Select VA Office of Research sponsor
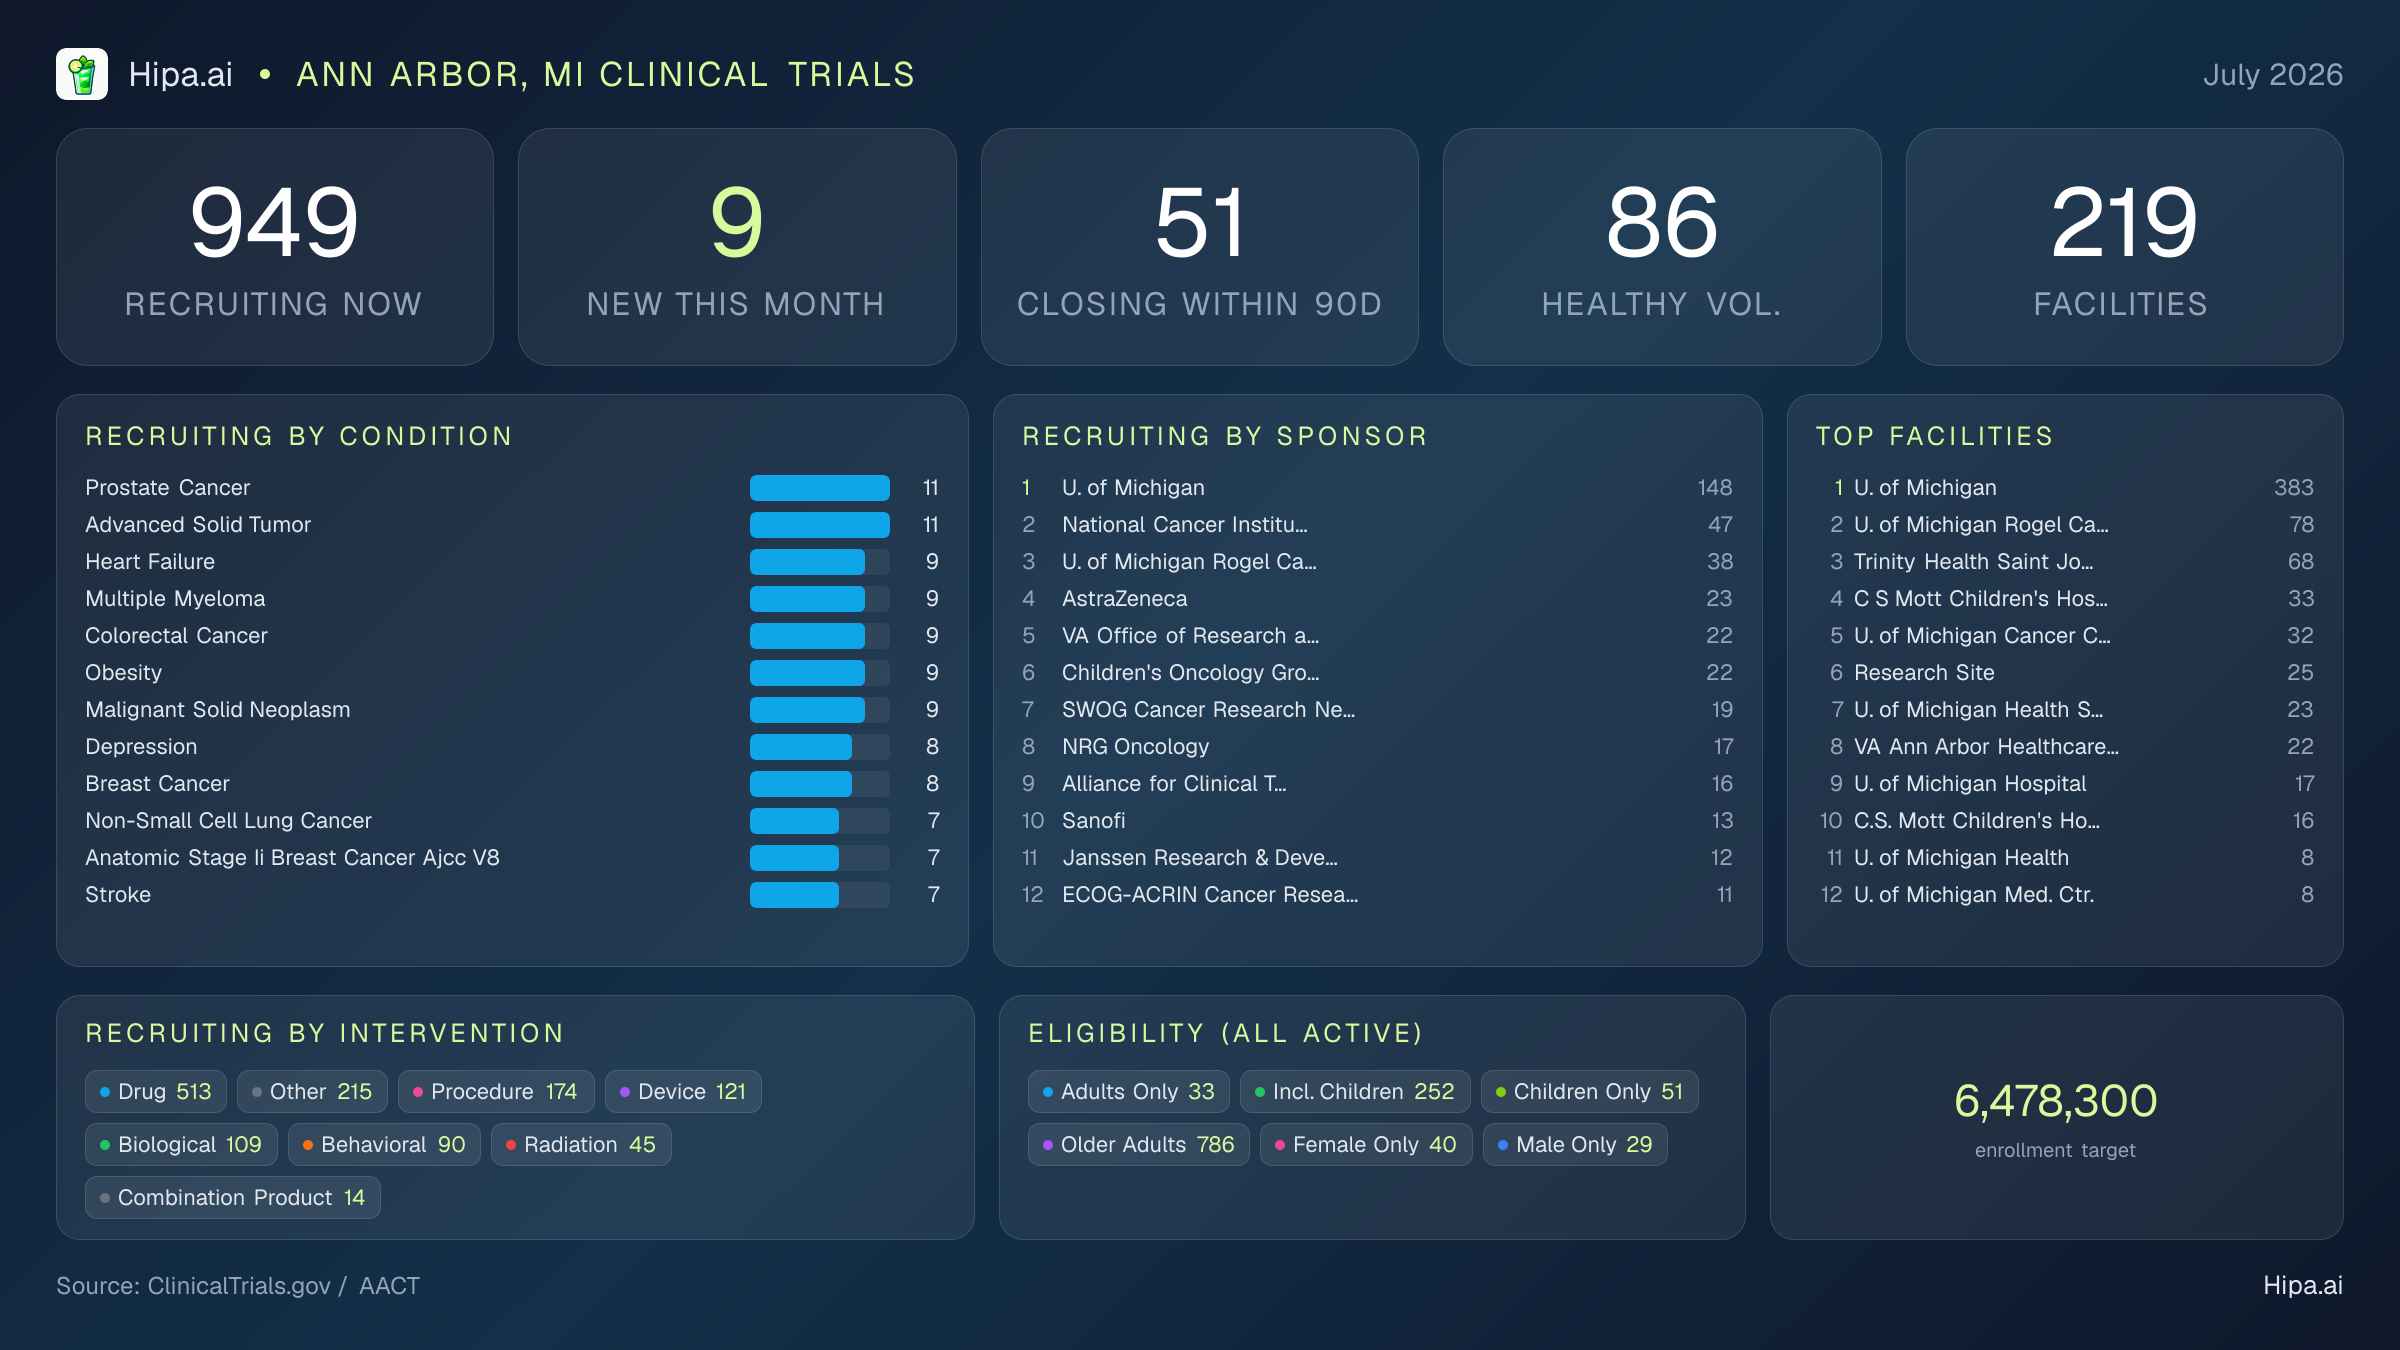2400x1350 pixels. (1377, 636)
